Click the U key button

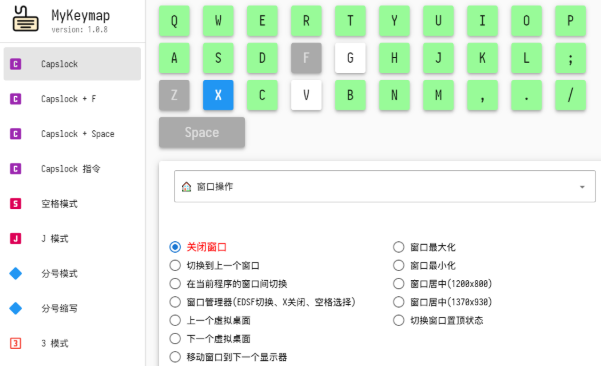pos(438,21)
